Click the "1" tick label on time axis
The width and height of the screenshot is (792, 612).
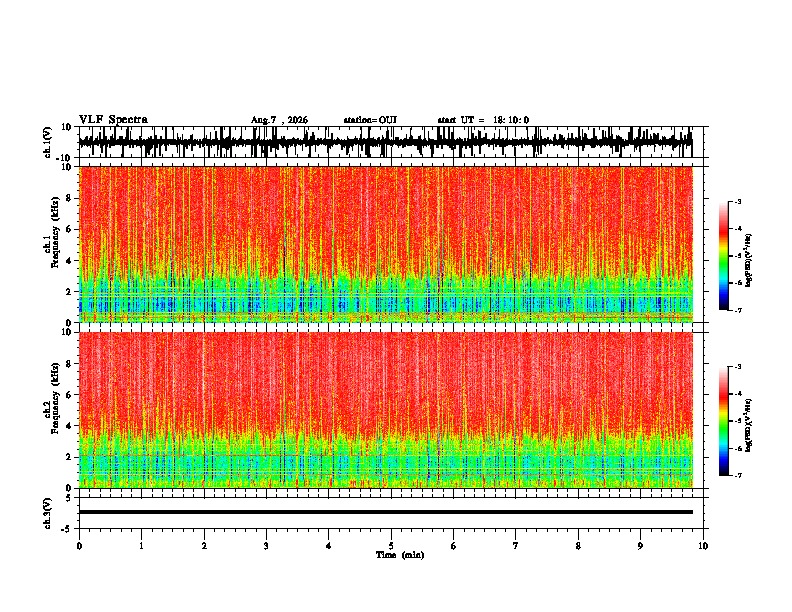click(x=141, y=546)
